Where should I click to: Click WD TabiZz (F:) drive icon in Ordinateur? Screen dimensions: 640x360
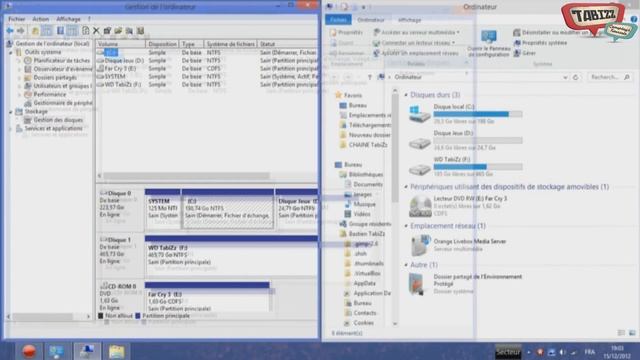pos(420,169)
